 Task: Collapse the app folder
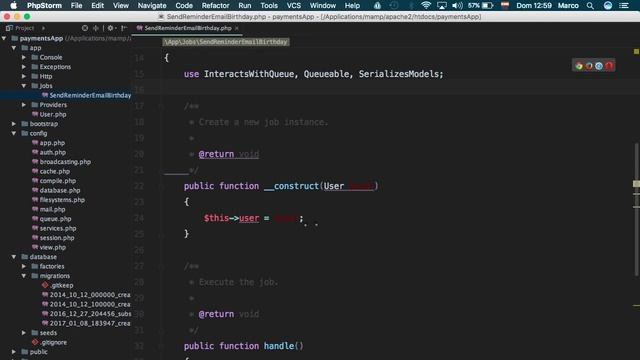[14, 48]
